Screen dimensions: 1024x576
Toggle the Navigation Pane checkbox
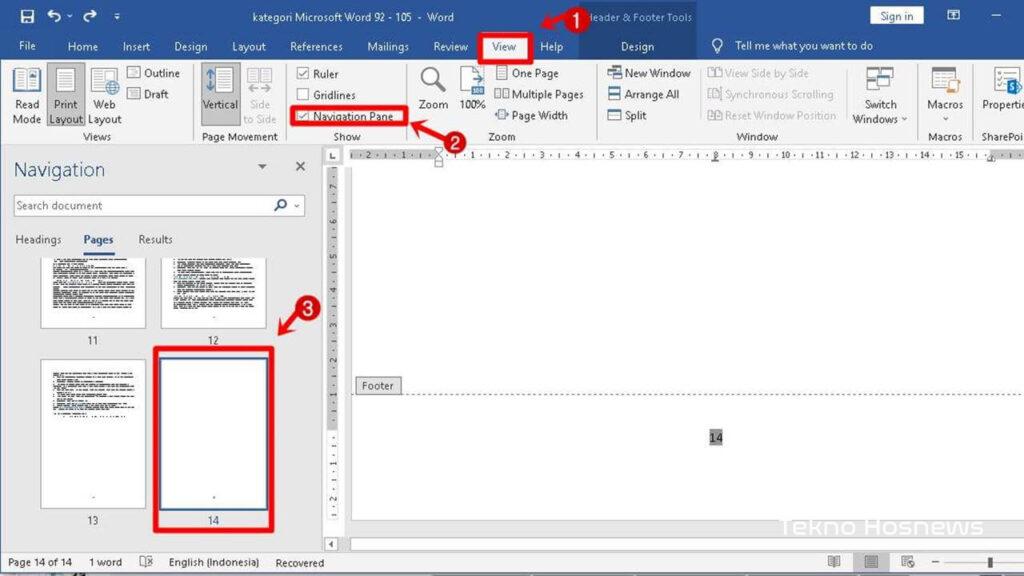(x=303, y=116)
